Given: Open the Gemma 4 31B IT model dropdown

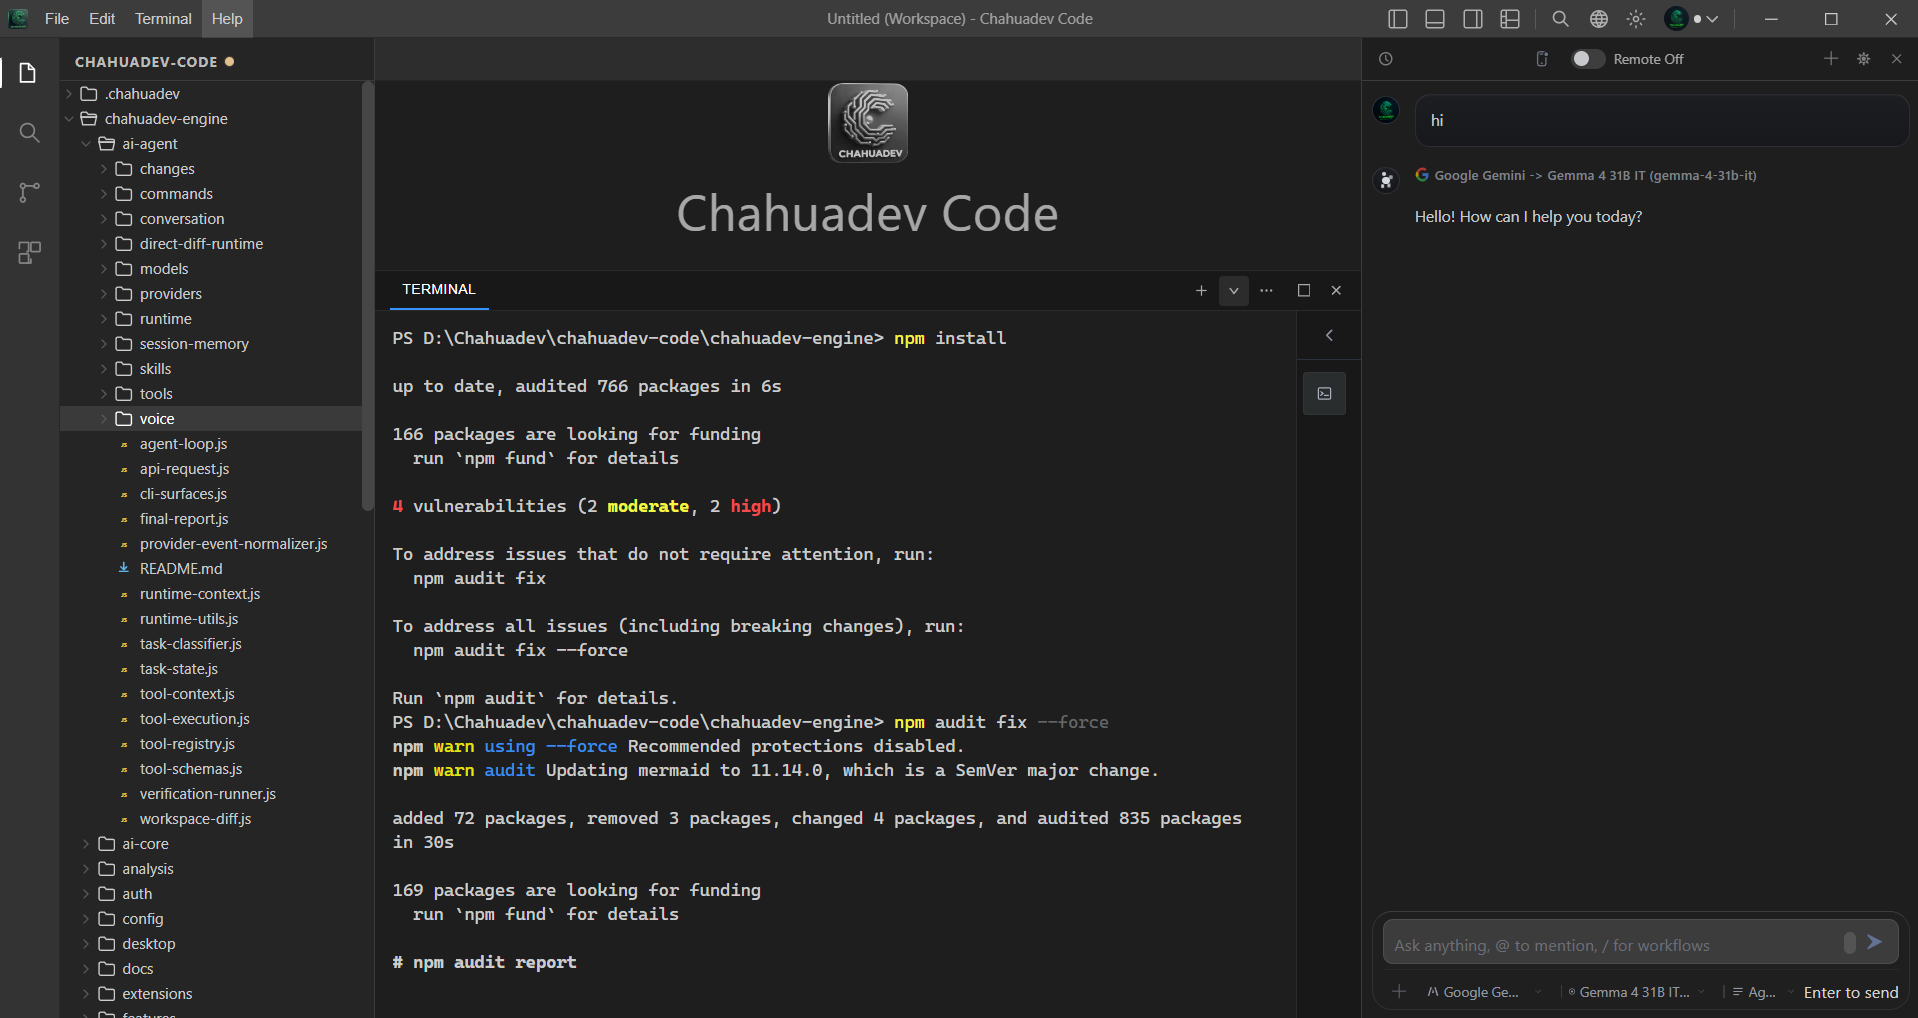Looking at the screenshot, I should coord(1636,992).
